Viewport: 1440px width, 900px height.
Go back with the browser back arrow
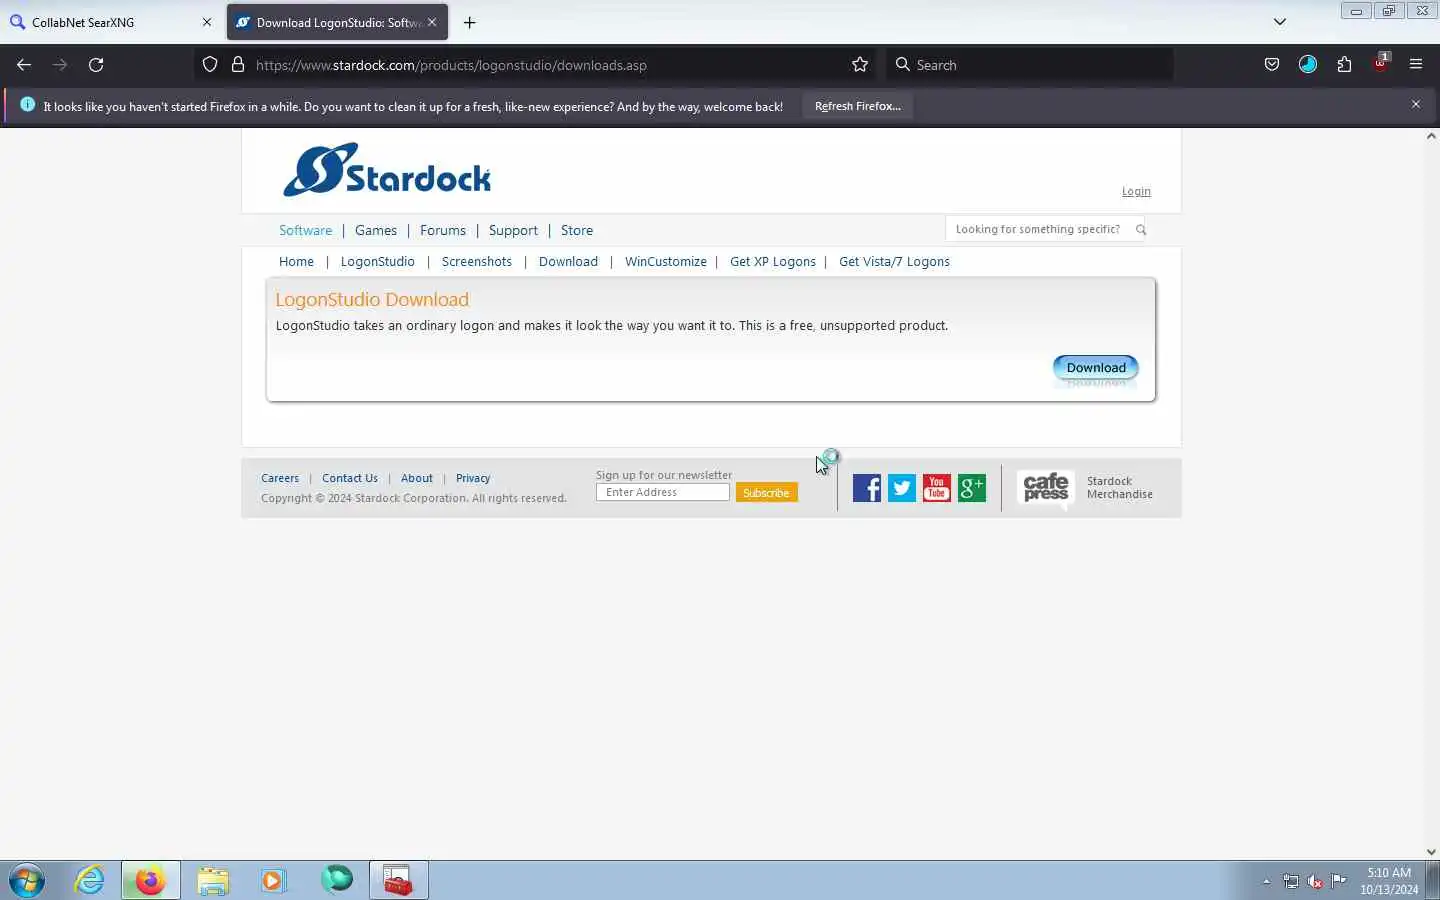tap(24, 65)
